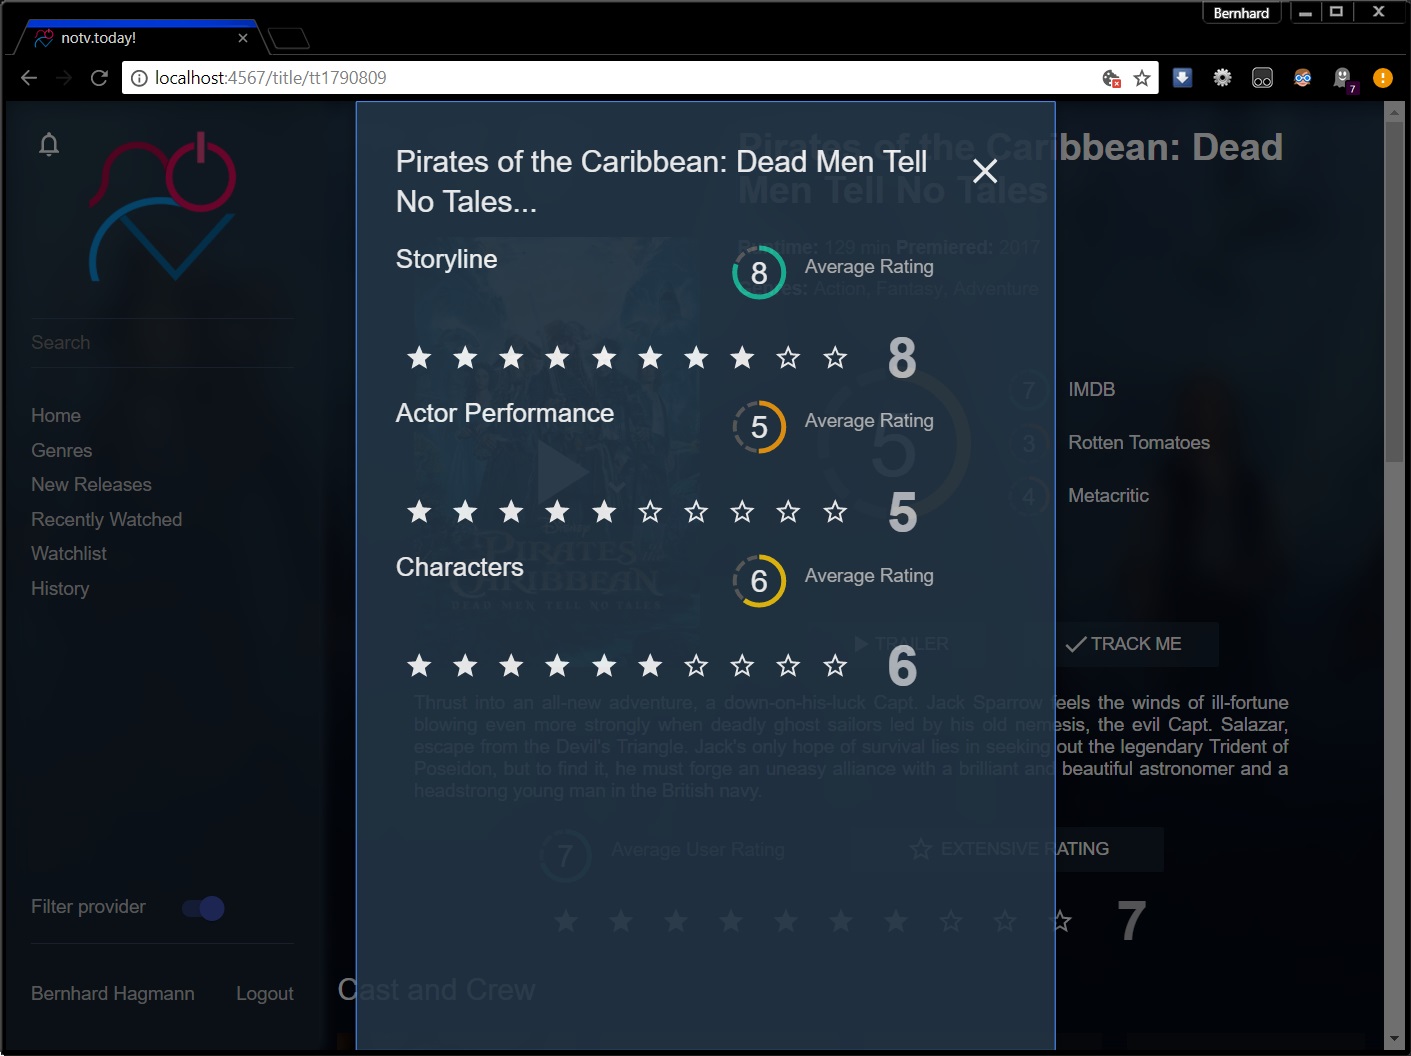Click the notification bell icon
This screenshot has width=1411, height=1056.
coord(49,145)
